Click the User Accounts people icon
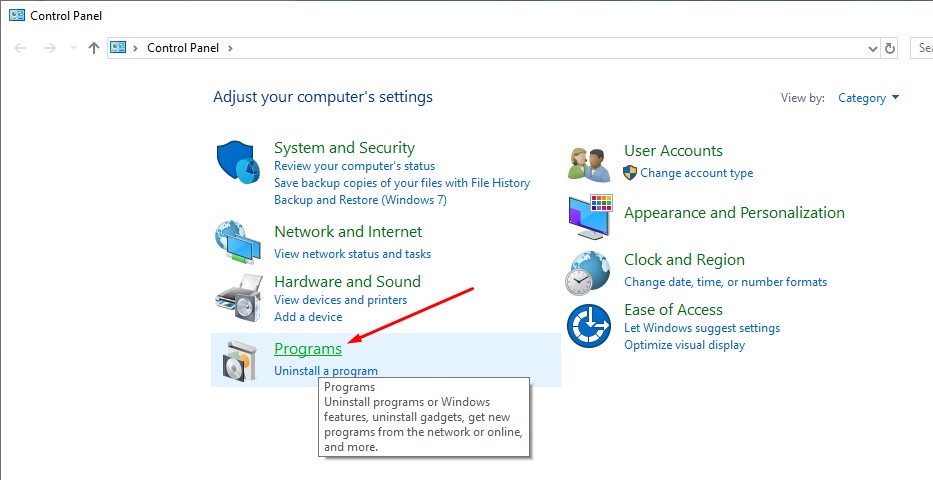 coord(588,163)
